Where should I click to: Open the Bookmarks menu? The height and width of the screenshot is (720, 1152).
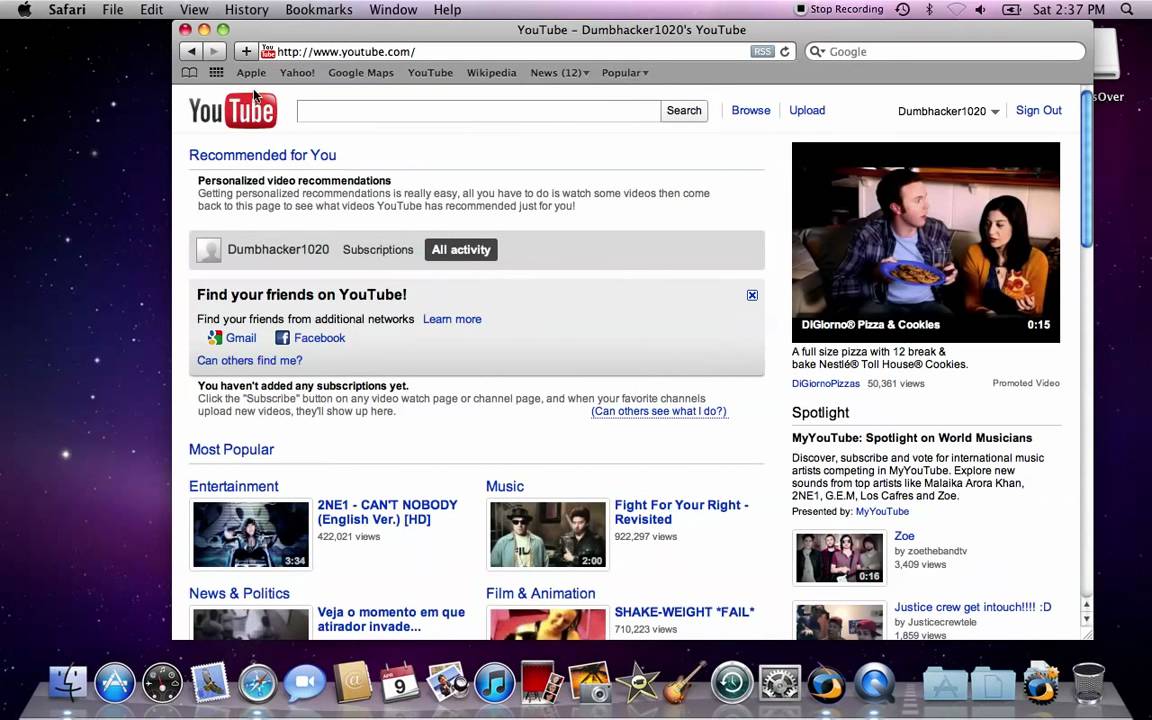[319, 10]
